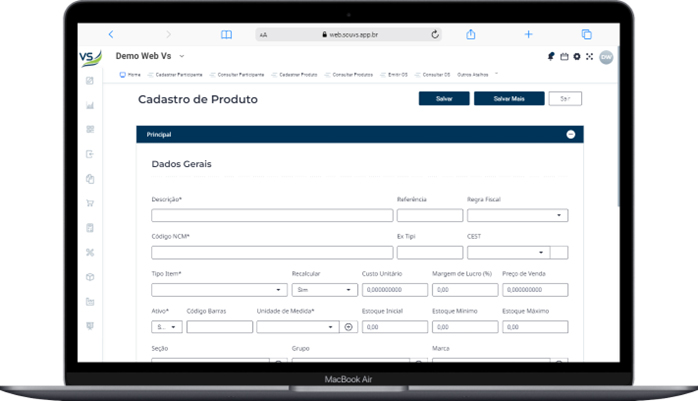This screenshot has width=698, height=401.
Task: Open the CEST dropdown
Action: (508, 252)
